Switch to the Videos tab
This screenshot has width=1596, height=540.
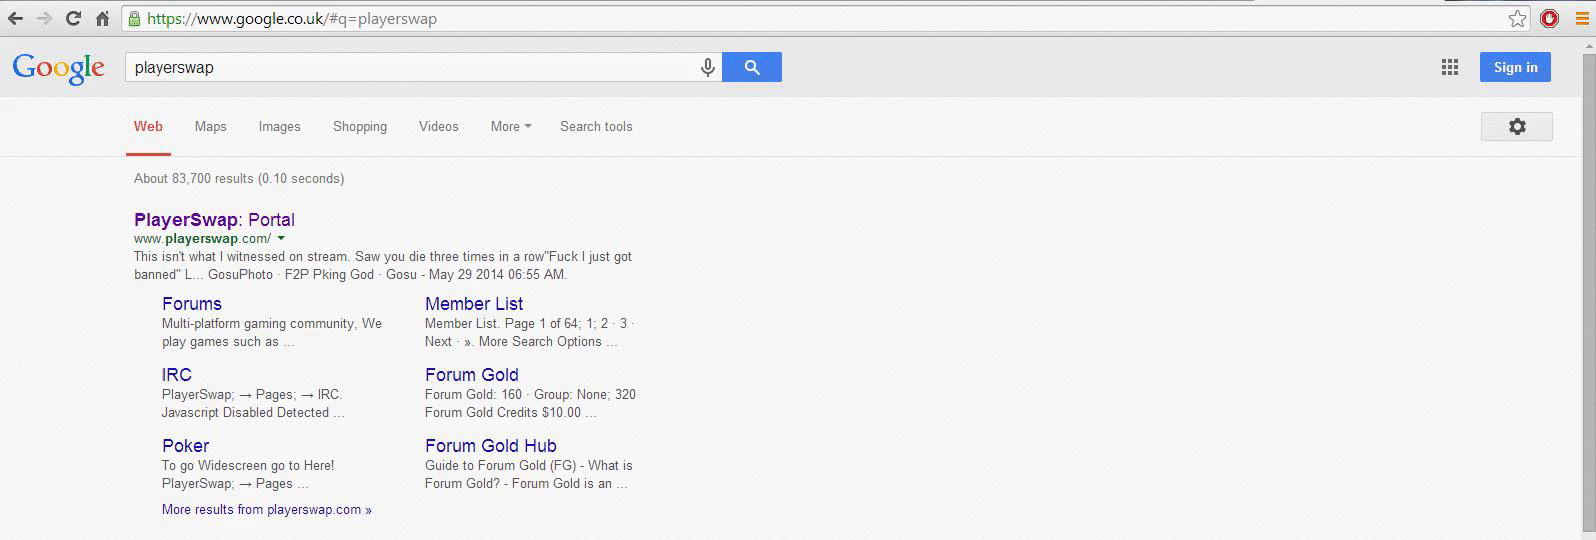pyautogui.click(x=438, y=127)
